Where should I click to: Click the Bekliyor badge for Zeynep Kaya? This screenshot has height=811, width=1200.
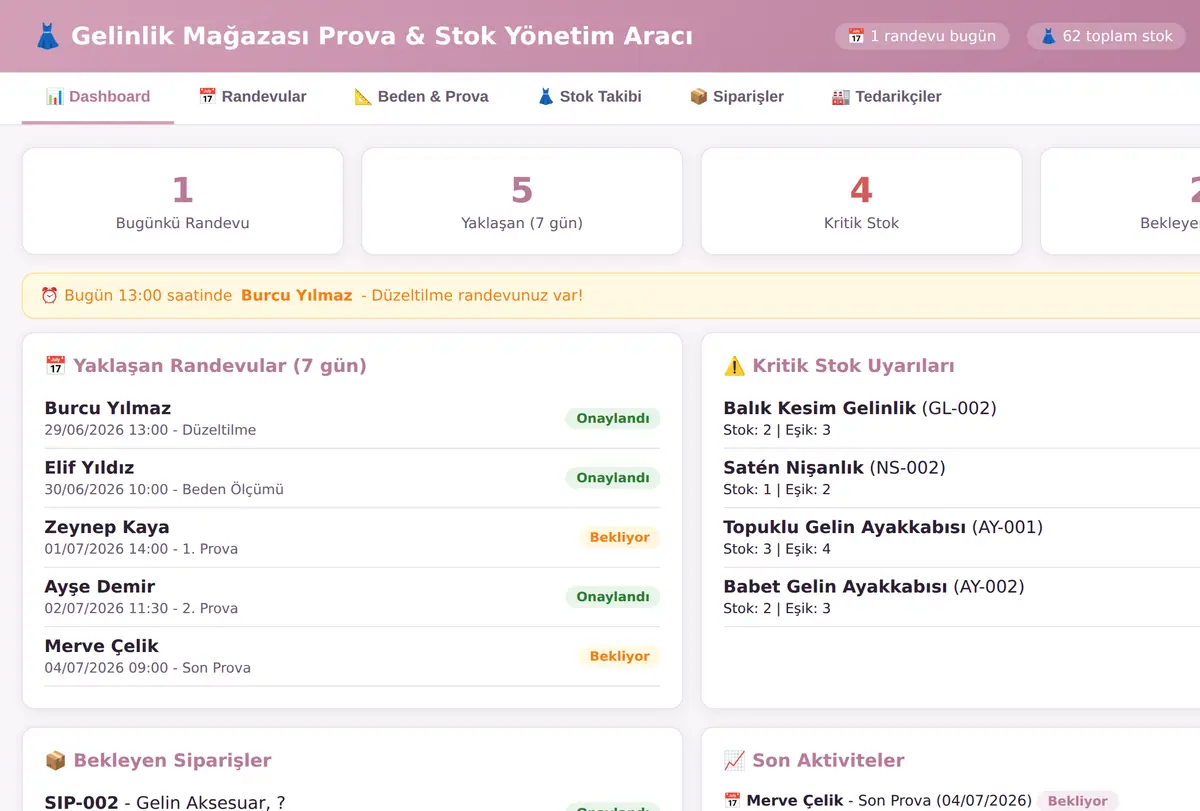point(620,537)
